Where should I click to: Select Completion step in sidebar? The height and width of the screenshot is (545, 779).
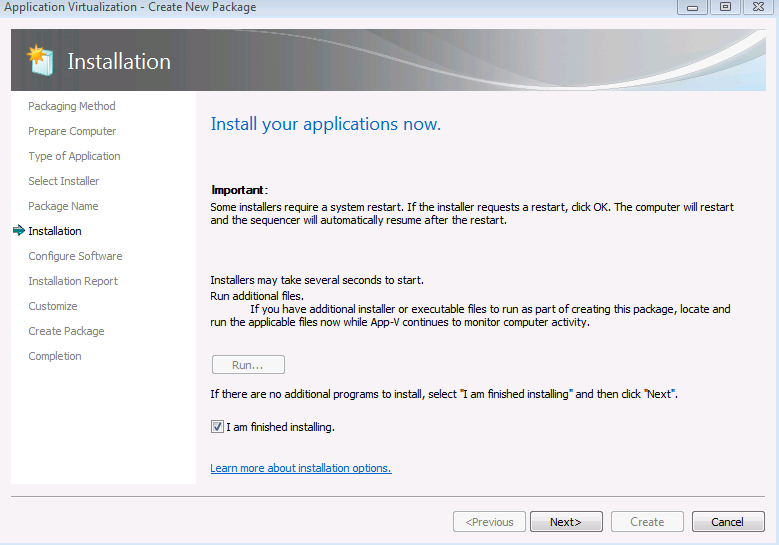55,356
